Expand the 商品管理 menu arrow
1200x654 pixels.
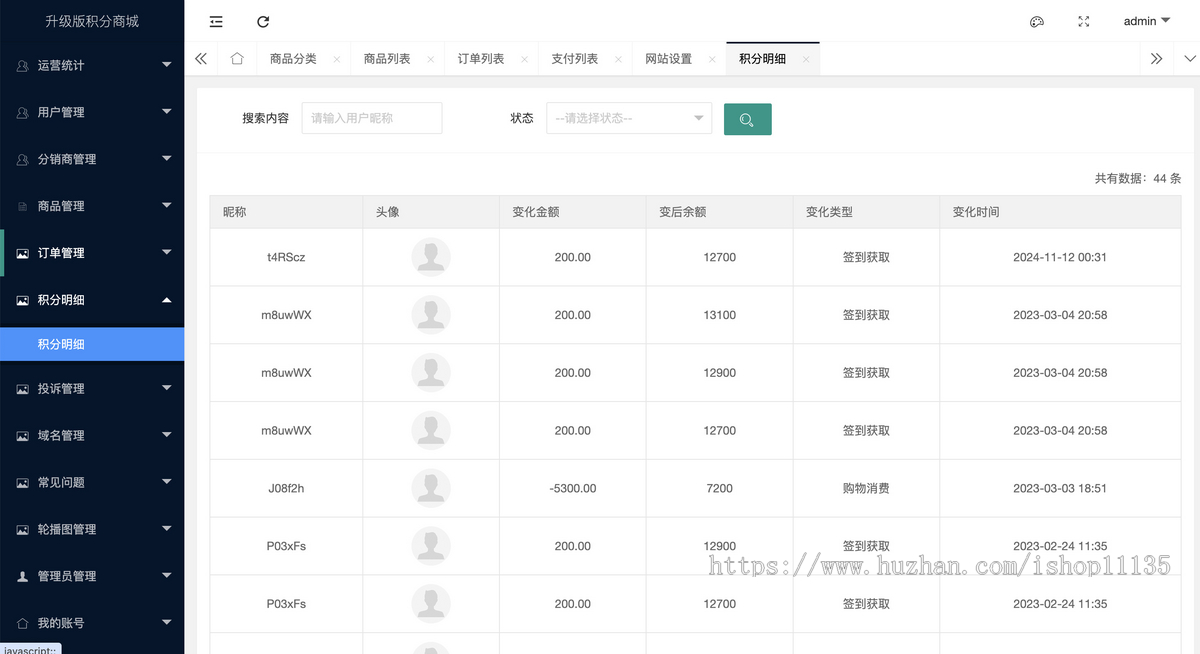pyautogui.click(x=167, y=206)
